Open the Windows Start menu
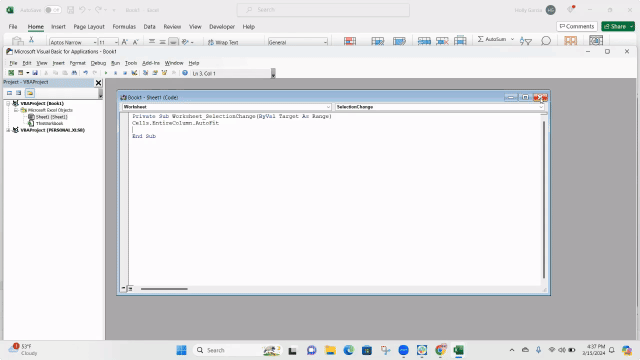 point(181,350)
